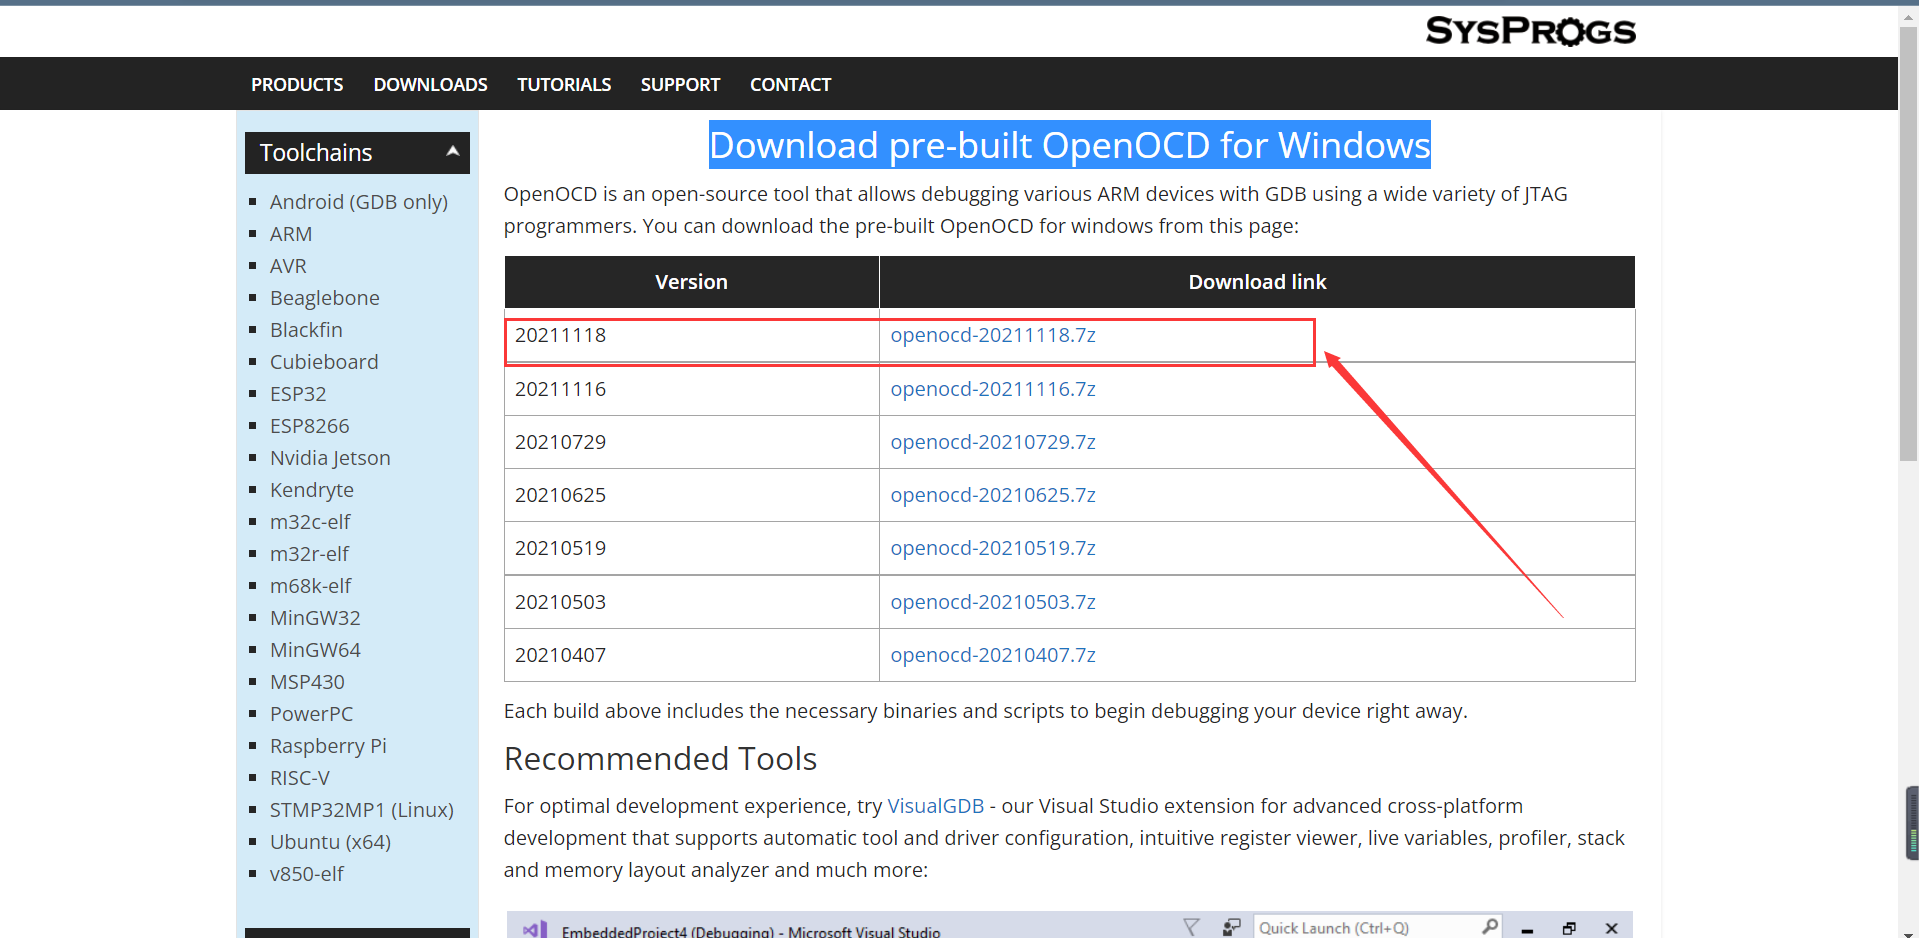The width and height of the screenshot is (1919, 938).
Task: Open the Beaglebone toolchain page
Action: tap(325, 298)
